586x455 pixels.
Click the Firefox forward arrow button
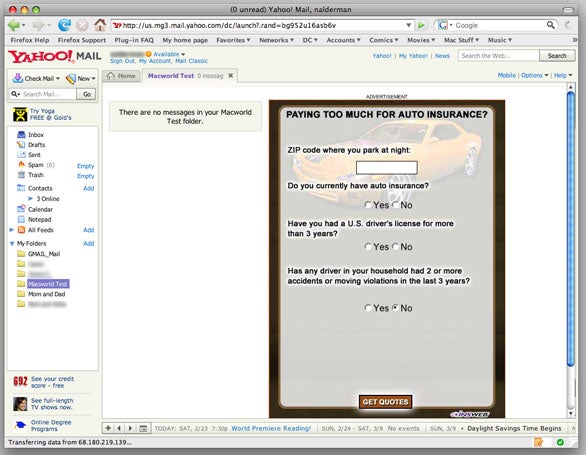[x=38, y=25]
